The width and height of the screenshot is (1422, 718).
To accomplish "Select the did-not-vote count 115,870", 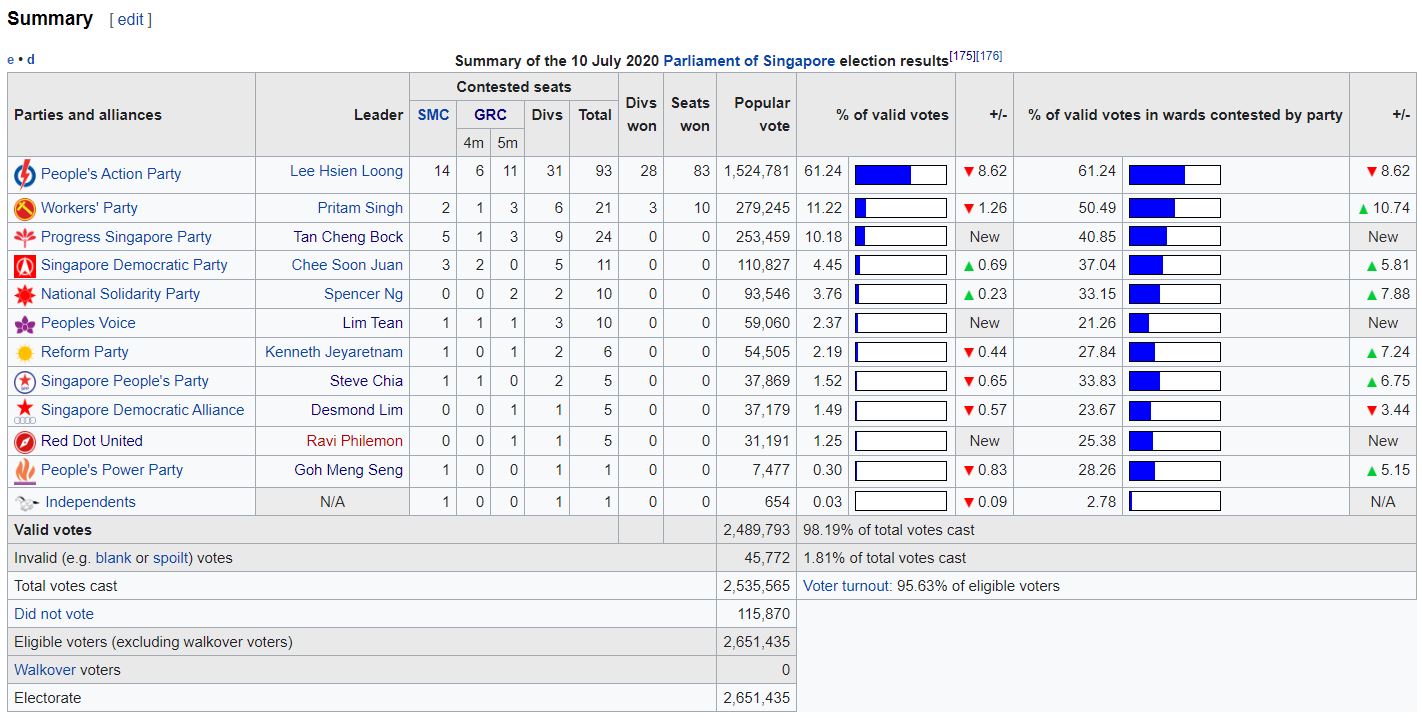I will (762, 615).
